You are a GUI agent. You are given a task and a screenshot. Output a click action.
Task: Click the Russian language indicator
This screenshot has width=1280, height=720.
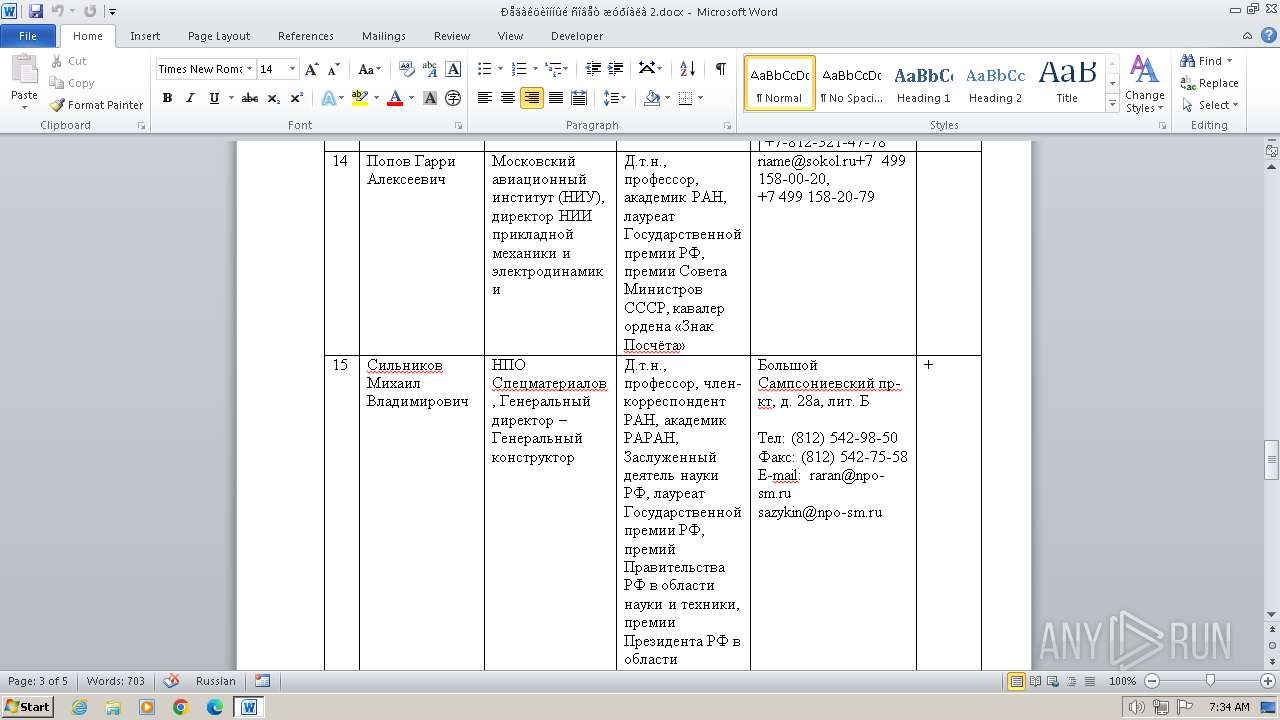[216, 681]
